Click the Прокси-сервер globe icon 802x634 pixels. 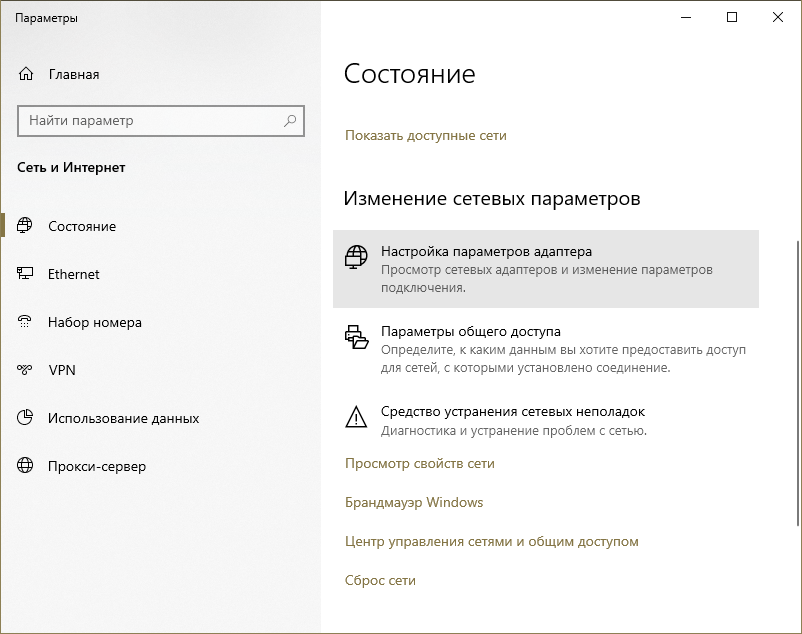coord(26,466)
